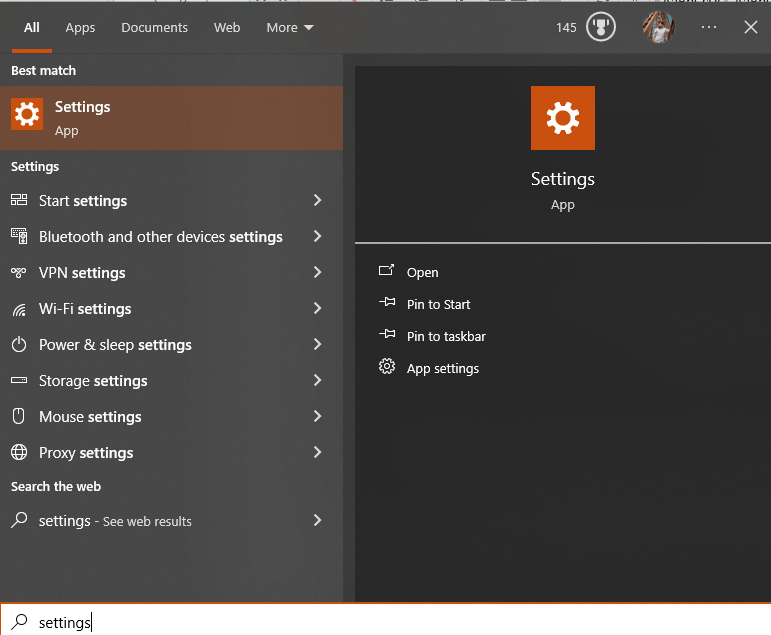This screenshot has height=635, width=771.
Task: Expand the 'See web results' chevron
Action: (318, 520)
